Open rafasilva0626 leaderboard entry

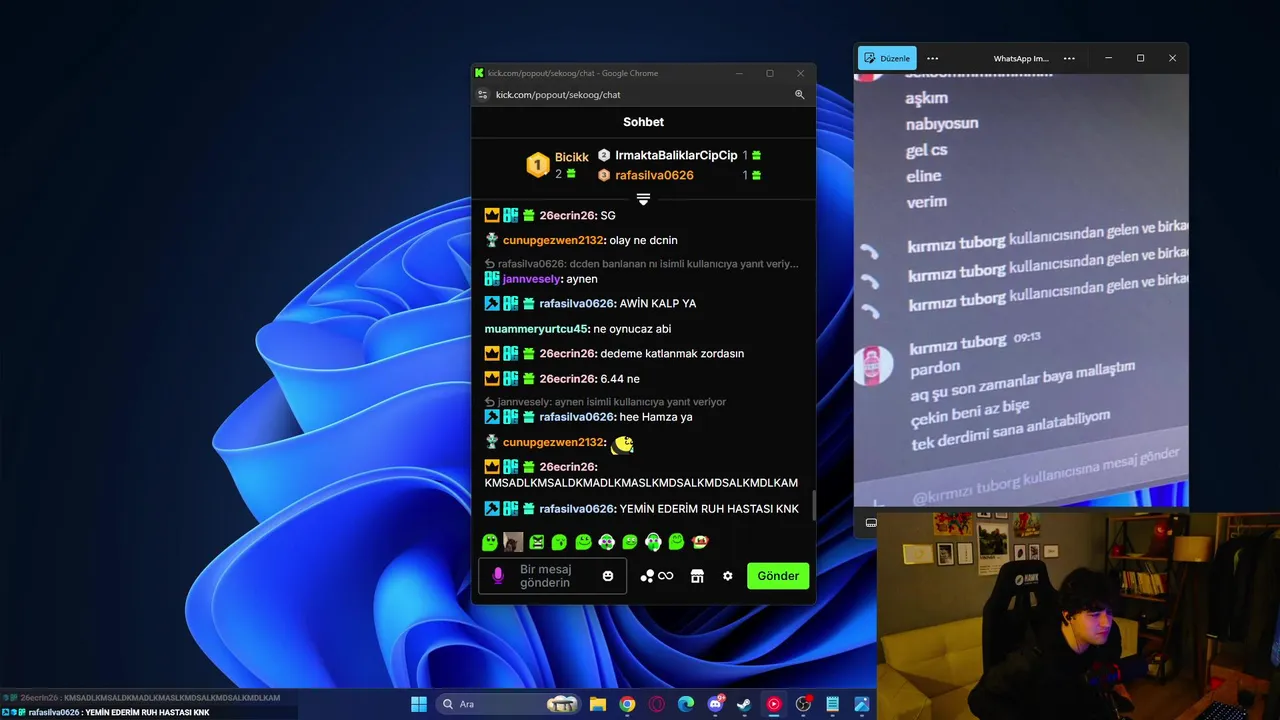point(654,175)
